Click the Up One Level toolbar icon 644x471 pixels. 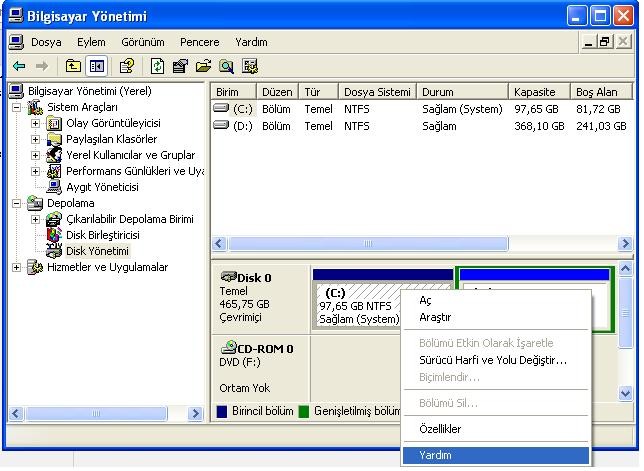(x=73, y=66)
